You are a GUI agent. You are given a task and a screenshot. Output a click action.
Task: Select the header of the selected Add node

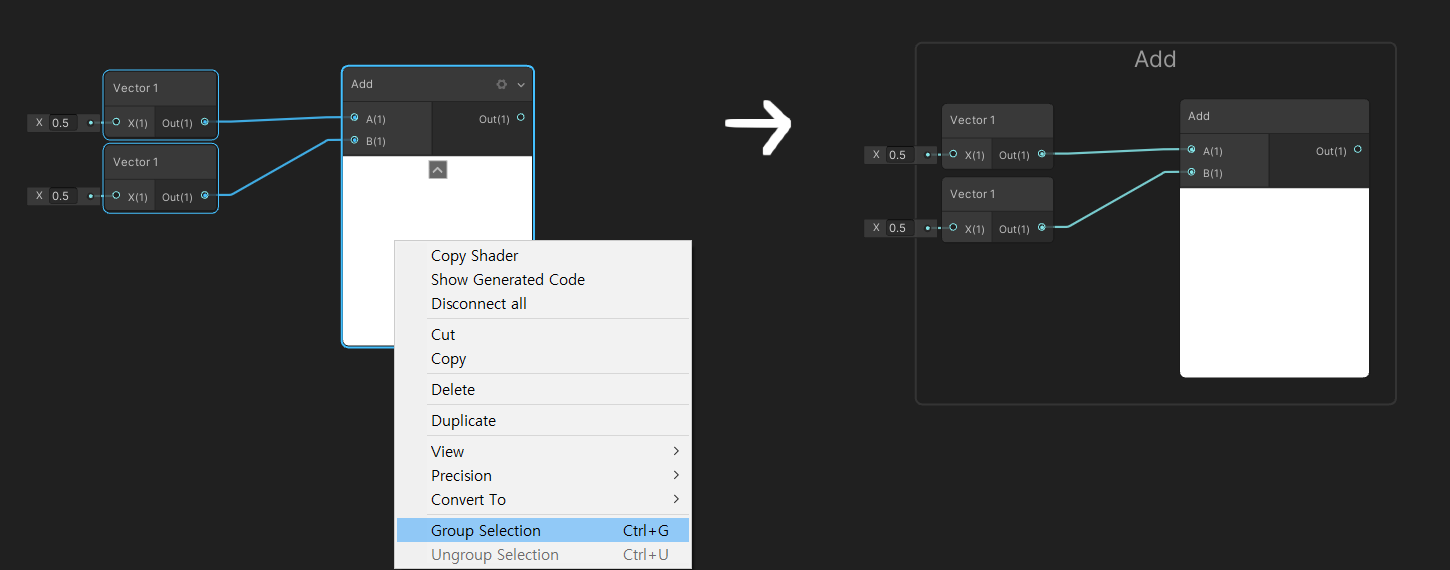(x=438, y=85)
